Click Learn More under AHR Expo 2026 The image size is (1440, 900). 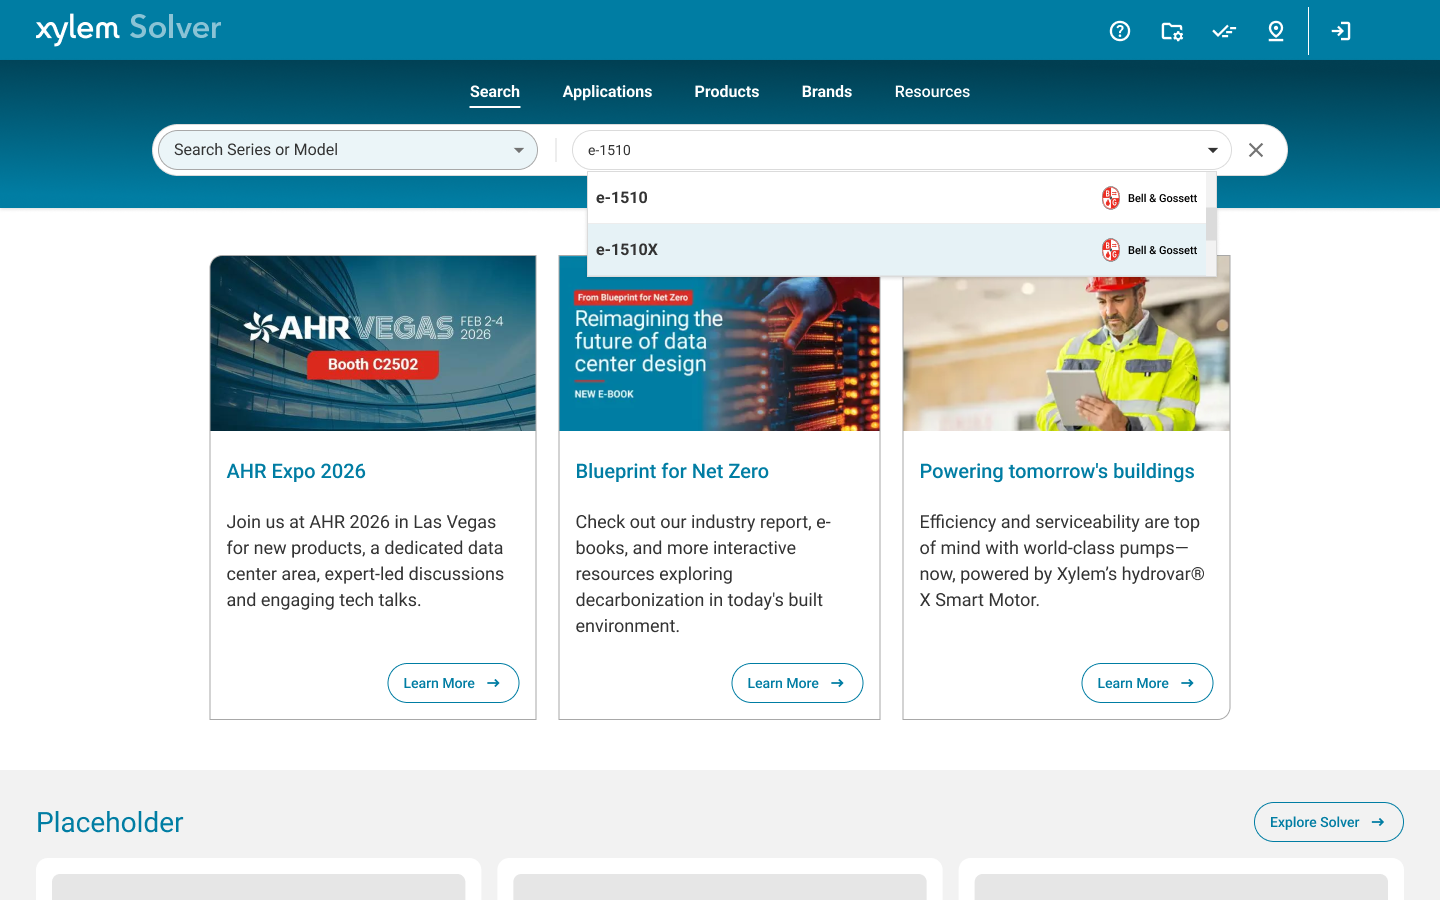(x=453, y=683)
